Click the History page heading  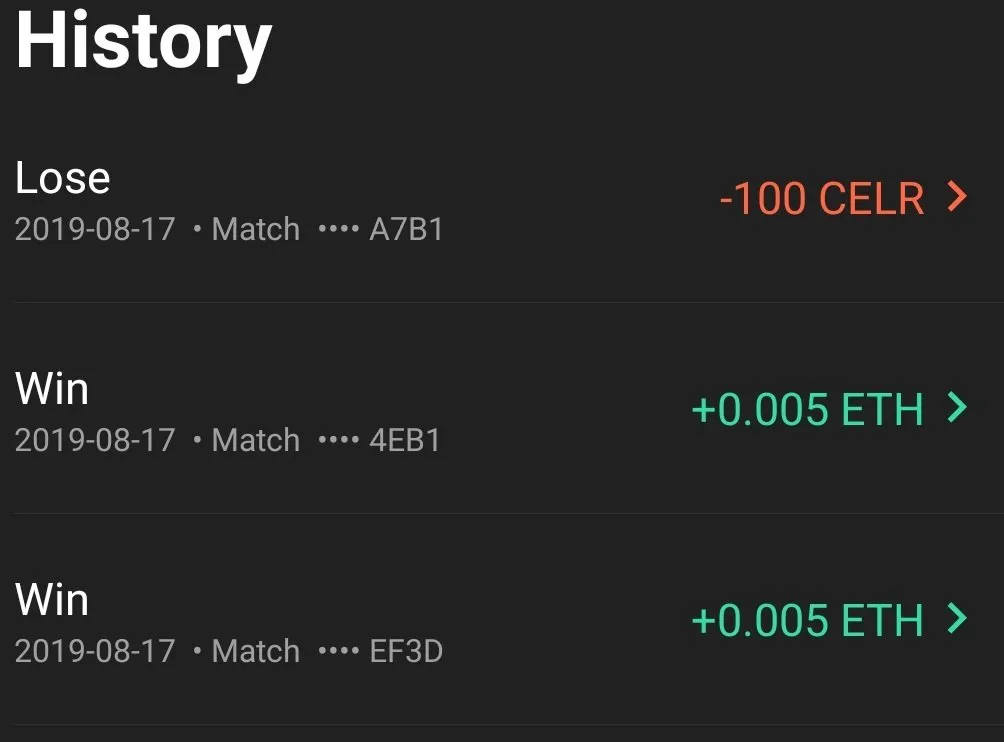coord(144,42)
